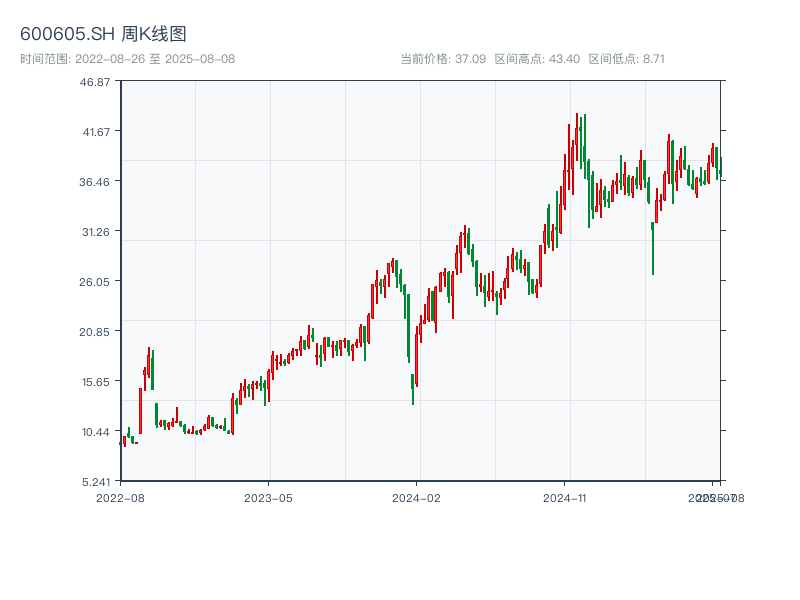The width and height of the screenshot is (800, 600).
Task: Select the 2022-08 x-axis date label
Action: [x=120, y=497]
